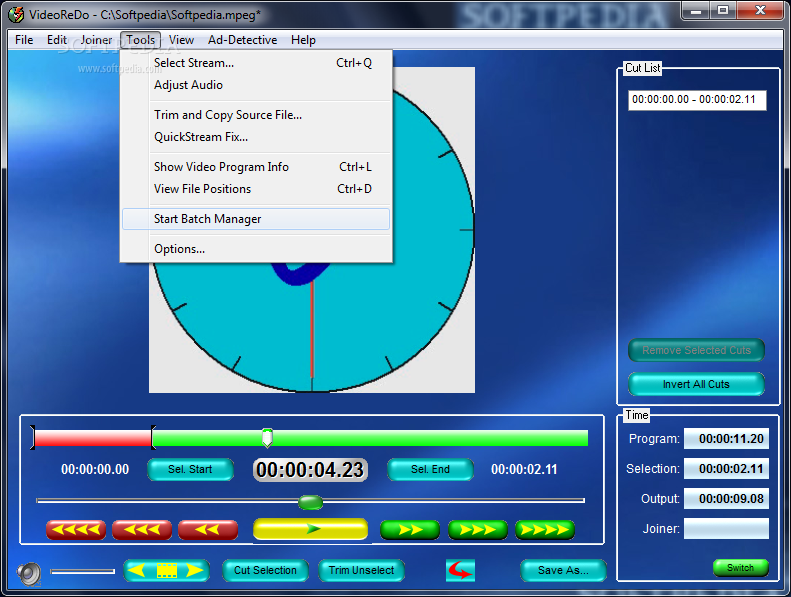The height and width of the screenshot is (597, 791).
Task: Click the double rewind red button
Action: [207, 530]
